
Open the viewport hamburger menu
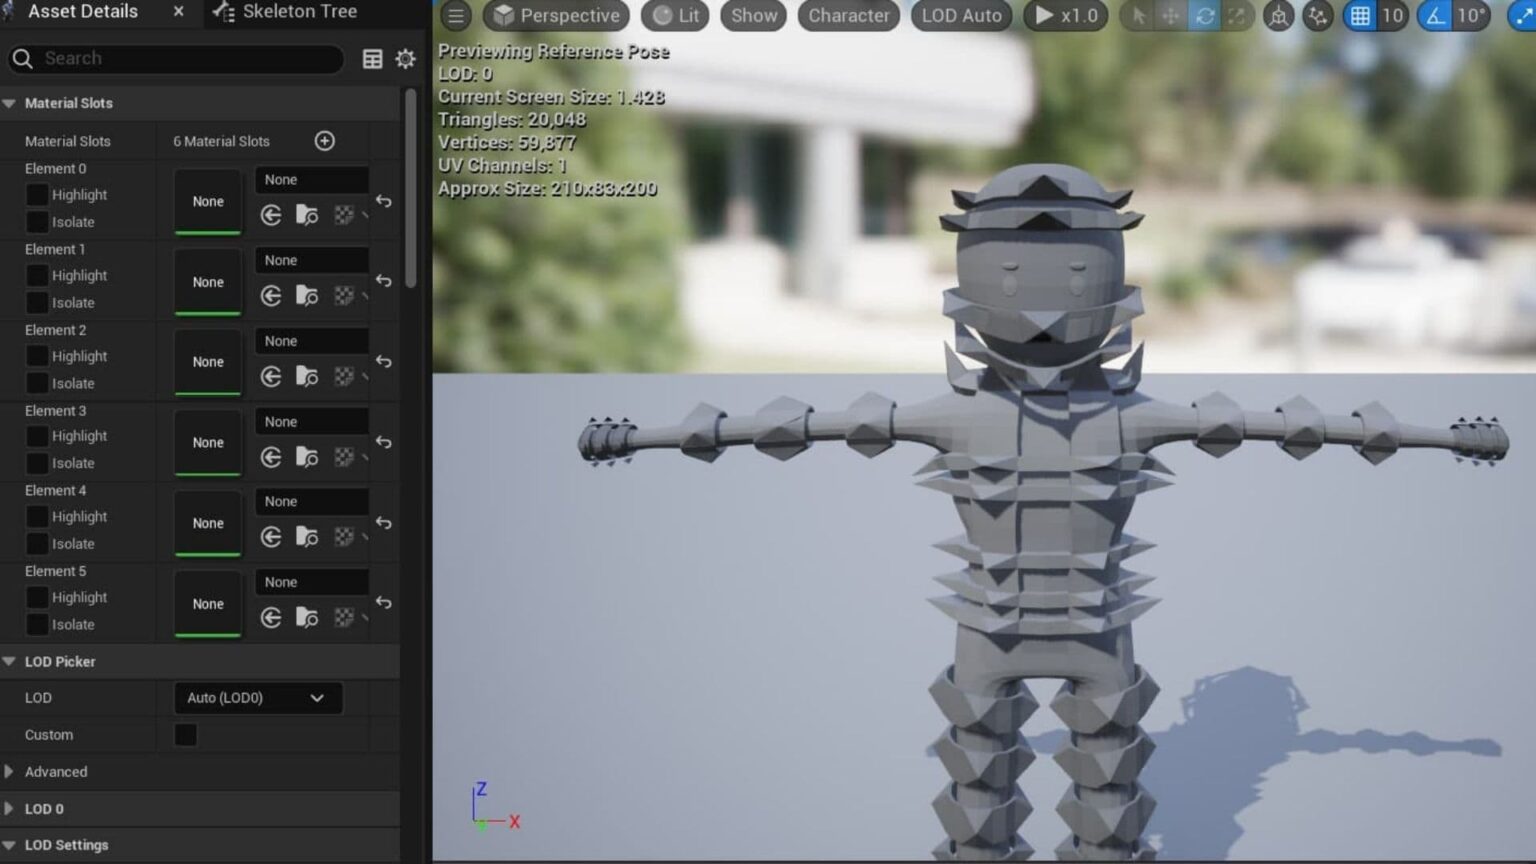[x=456, y=15]
